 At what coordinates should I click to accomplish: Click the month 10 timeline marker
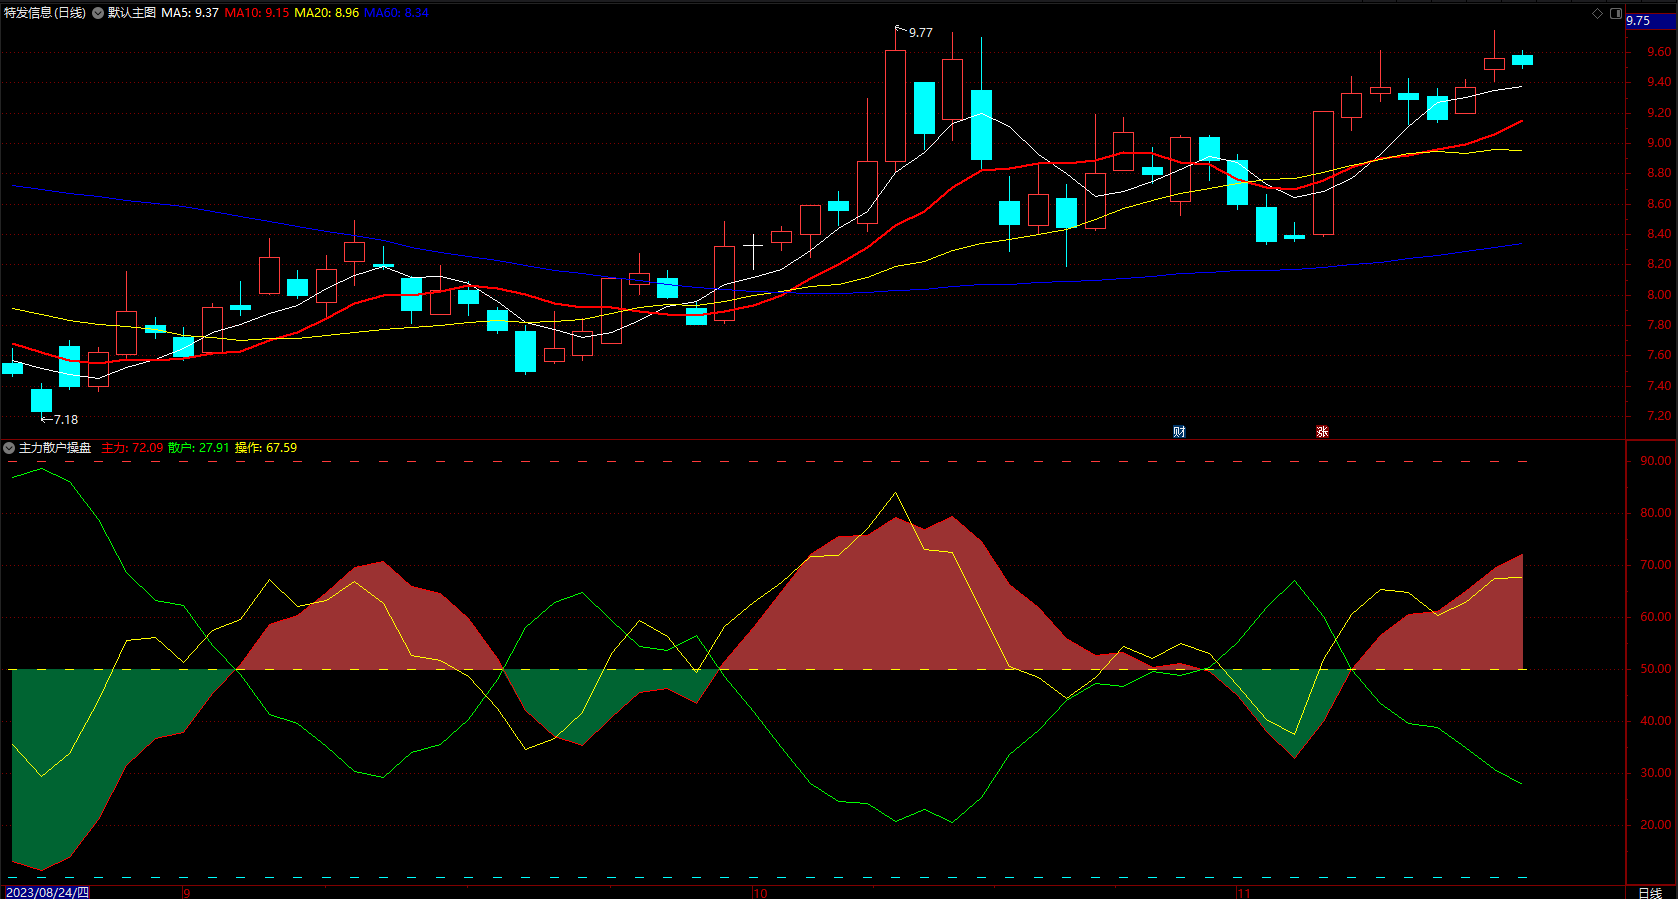pos(760,893)
